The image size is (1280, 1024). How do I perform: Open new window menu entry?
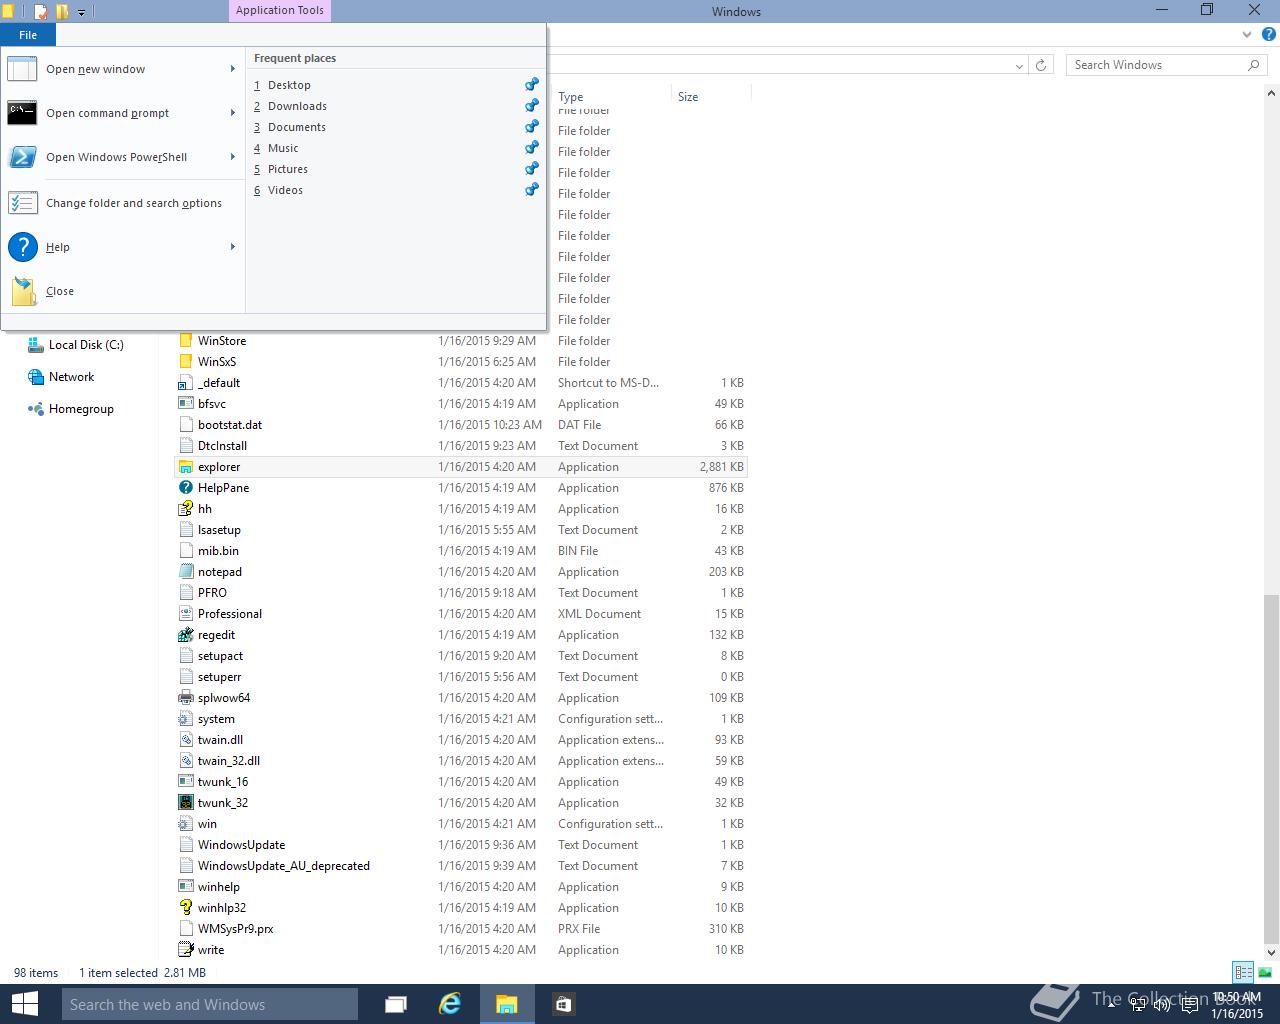coord(122,69)
